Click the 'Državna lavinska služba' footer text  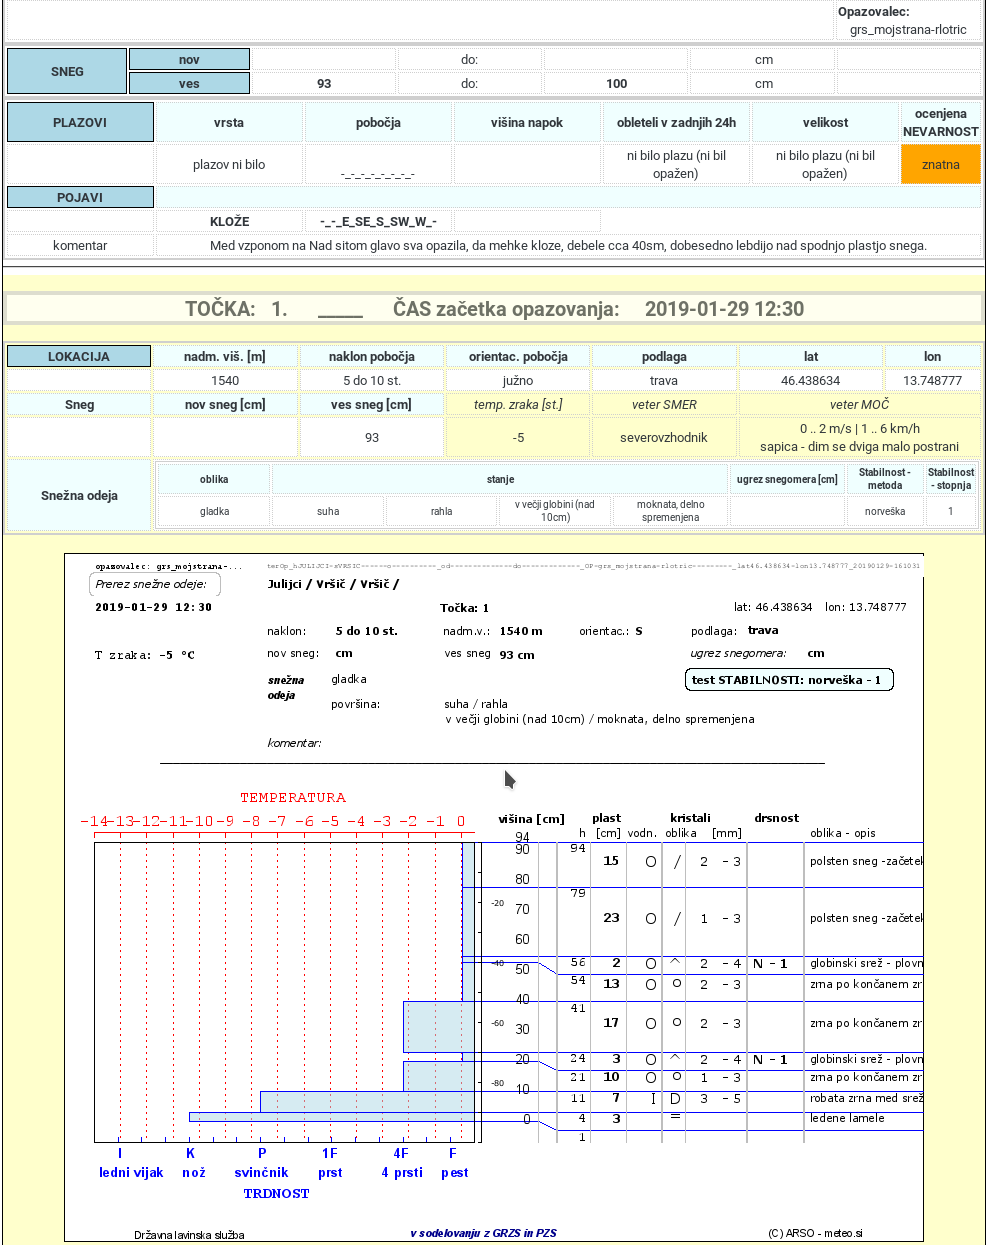point(189,1235)
